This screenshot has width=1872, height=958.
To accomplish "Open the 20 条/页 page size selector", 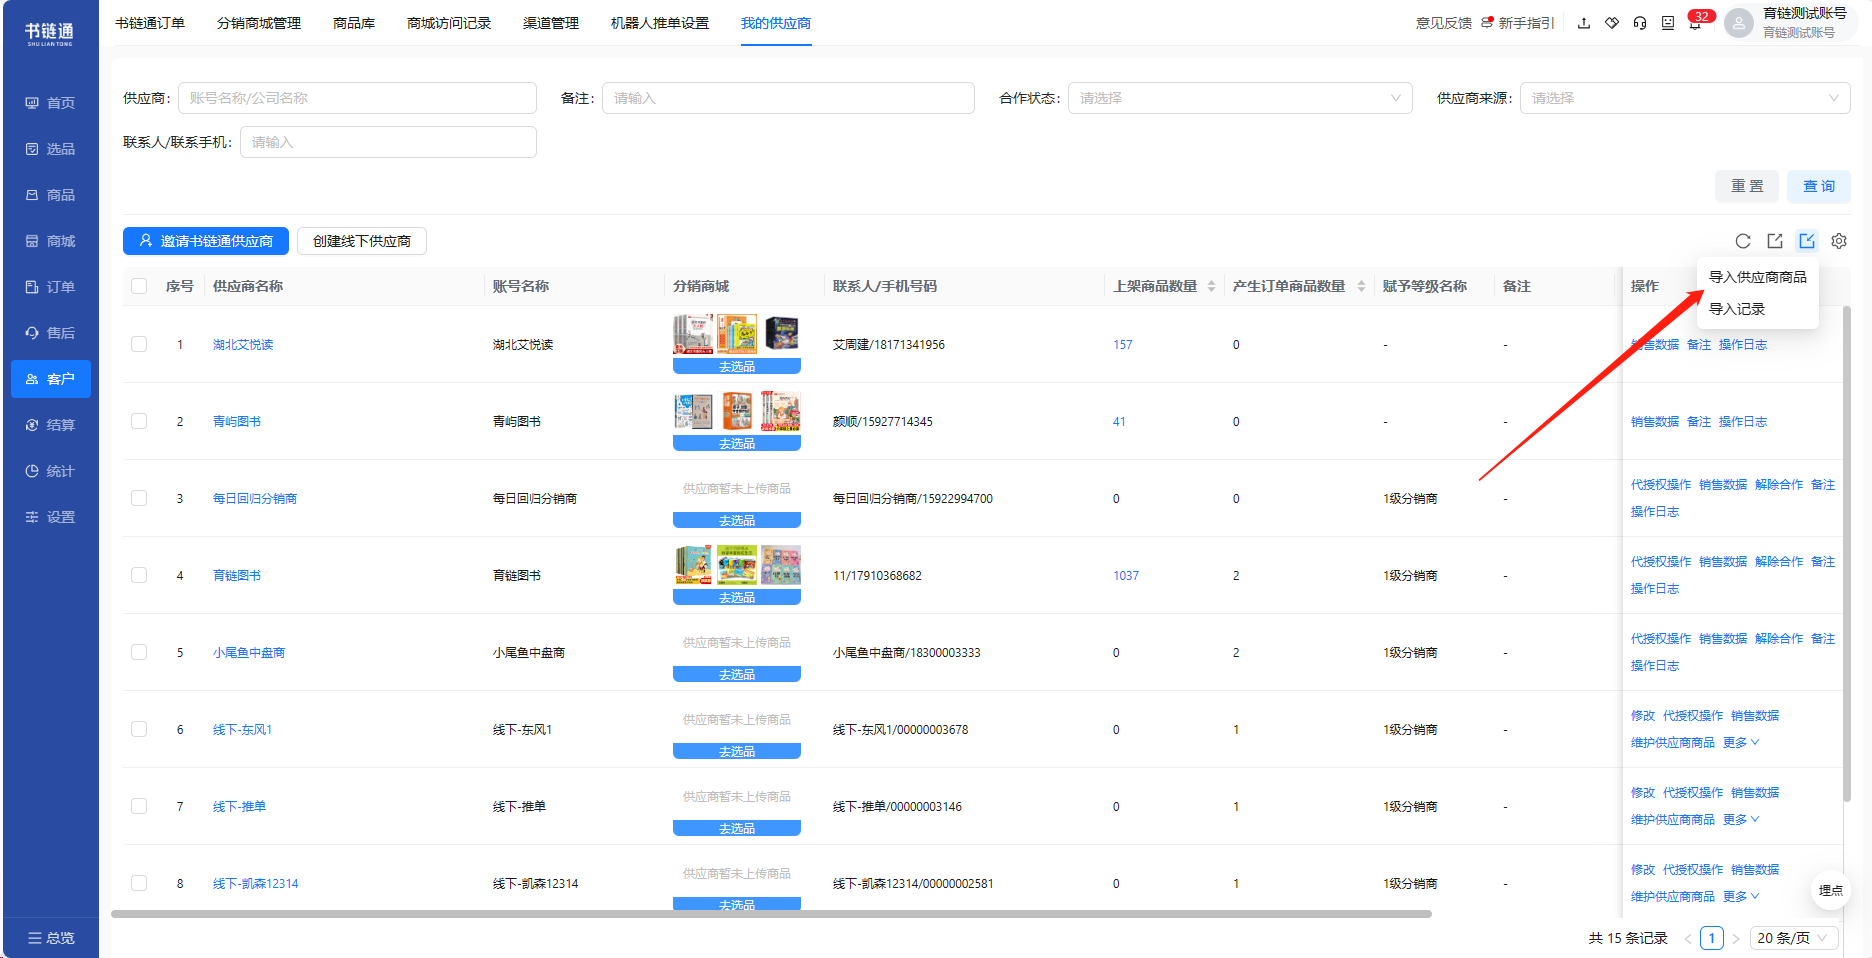I will click(1794, 938).
